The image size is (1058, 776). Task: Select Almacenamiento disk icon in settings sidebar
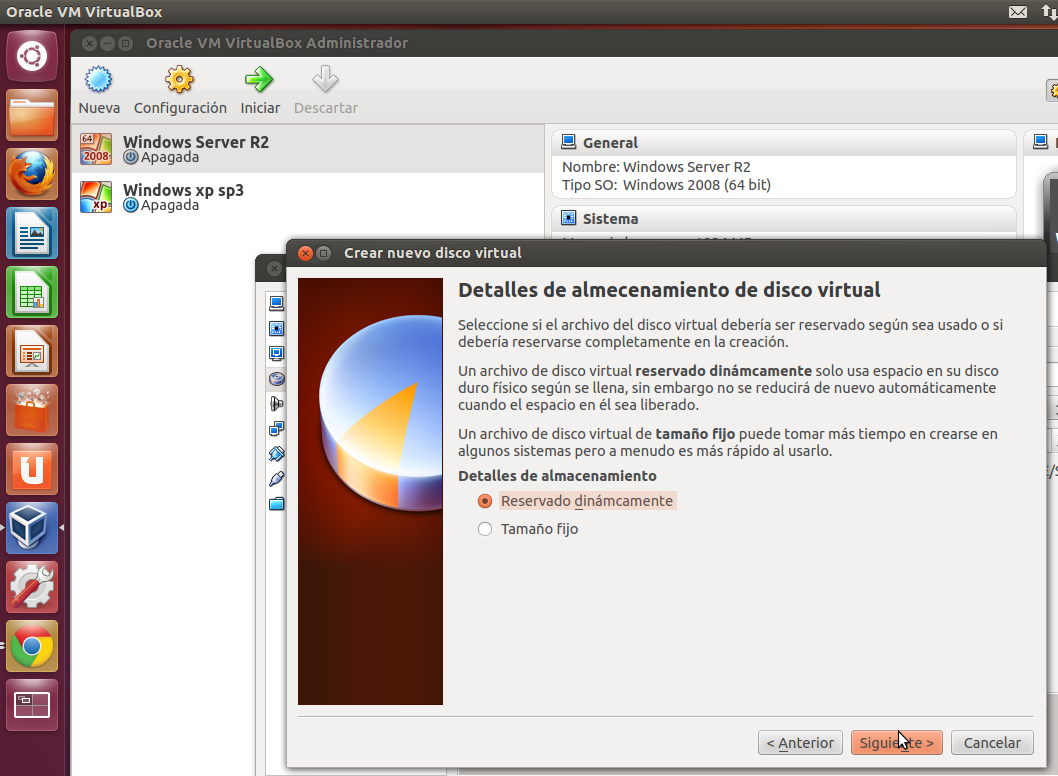pos(277,379)
